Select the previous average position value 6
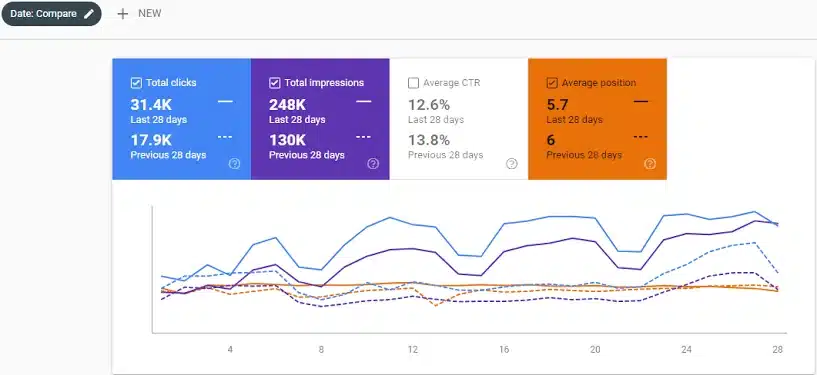The height and width of the screenshot is (375, 817). pos(551,141)
